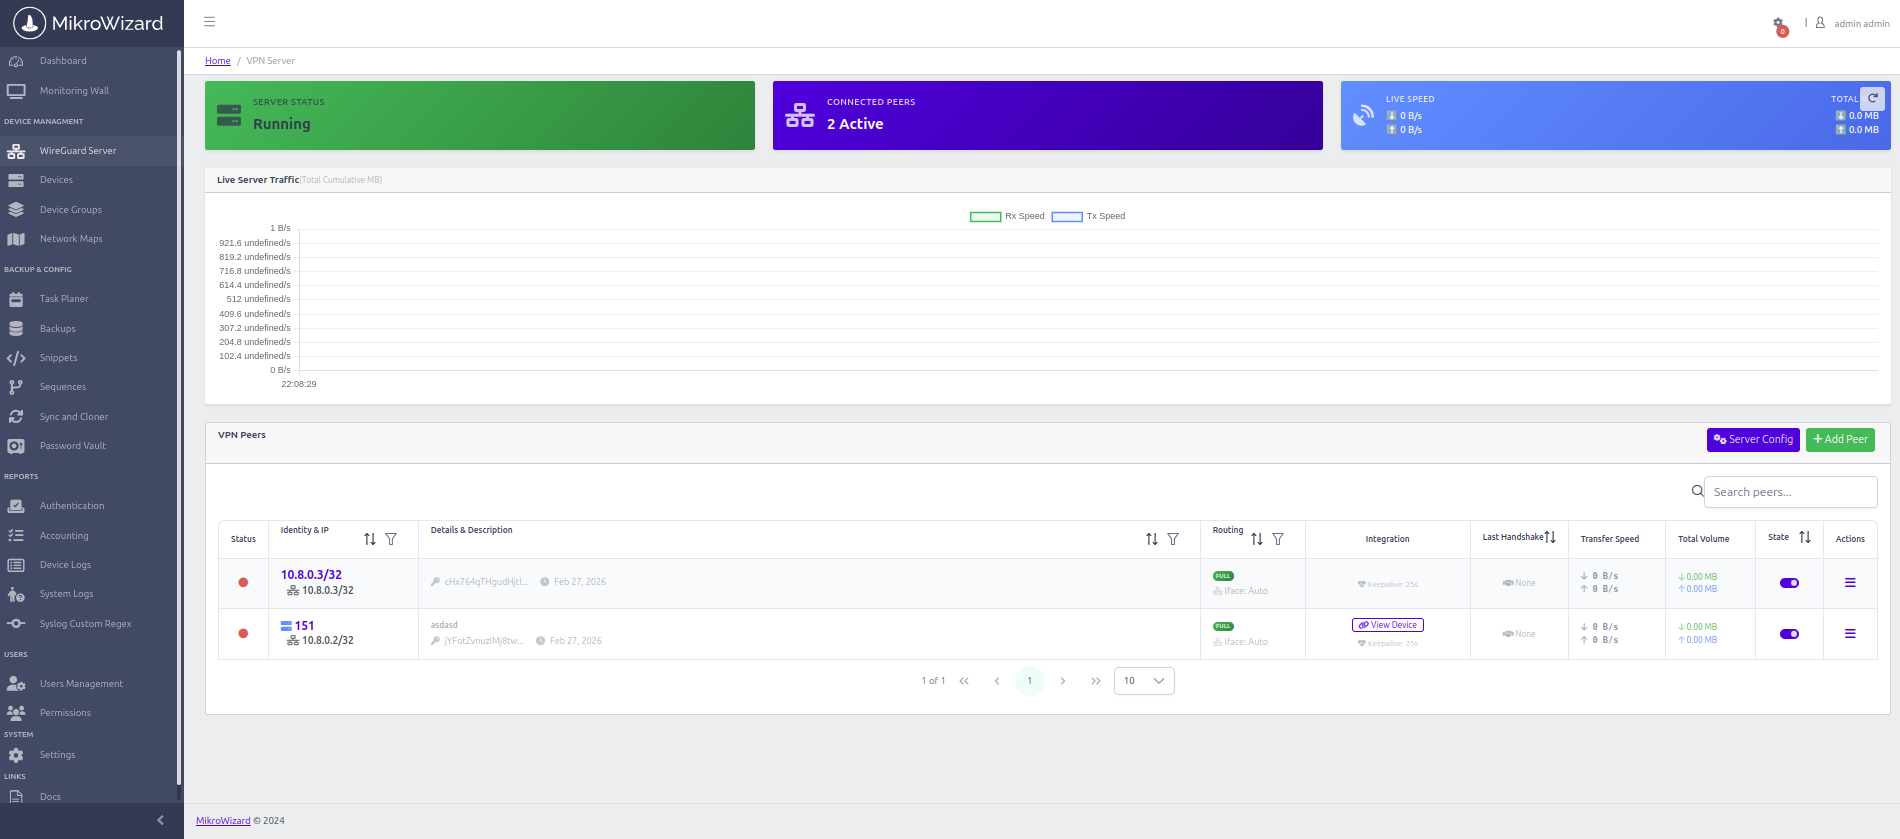Go to Password Vault in sidebar
This screenshot has width=1900, height=839.
[x=72, y=446]
